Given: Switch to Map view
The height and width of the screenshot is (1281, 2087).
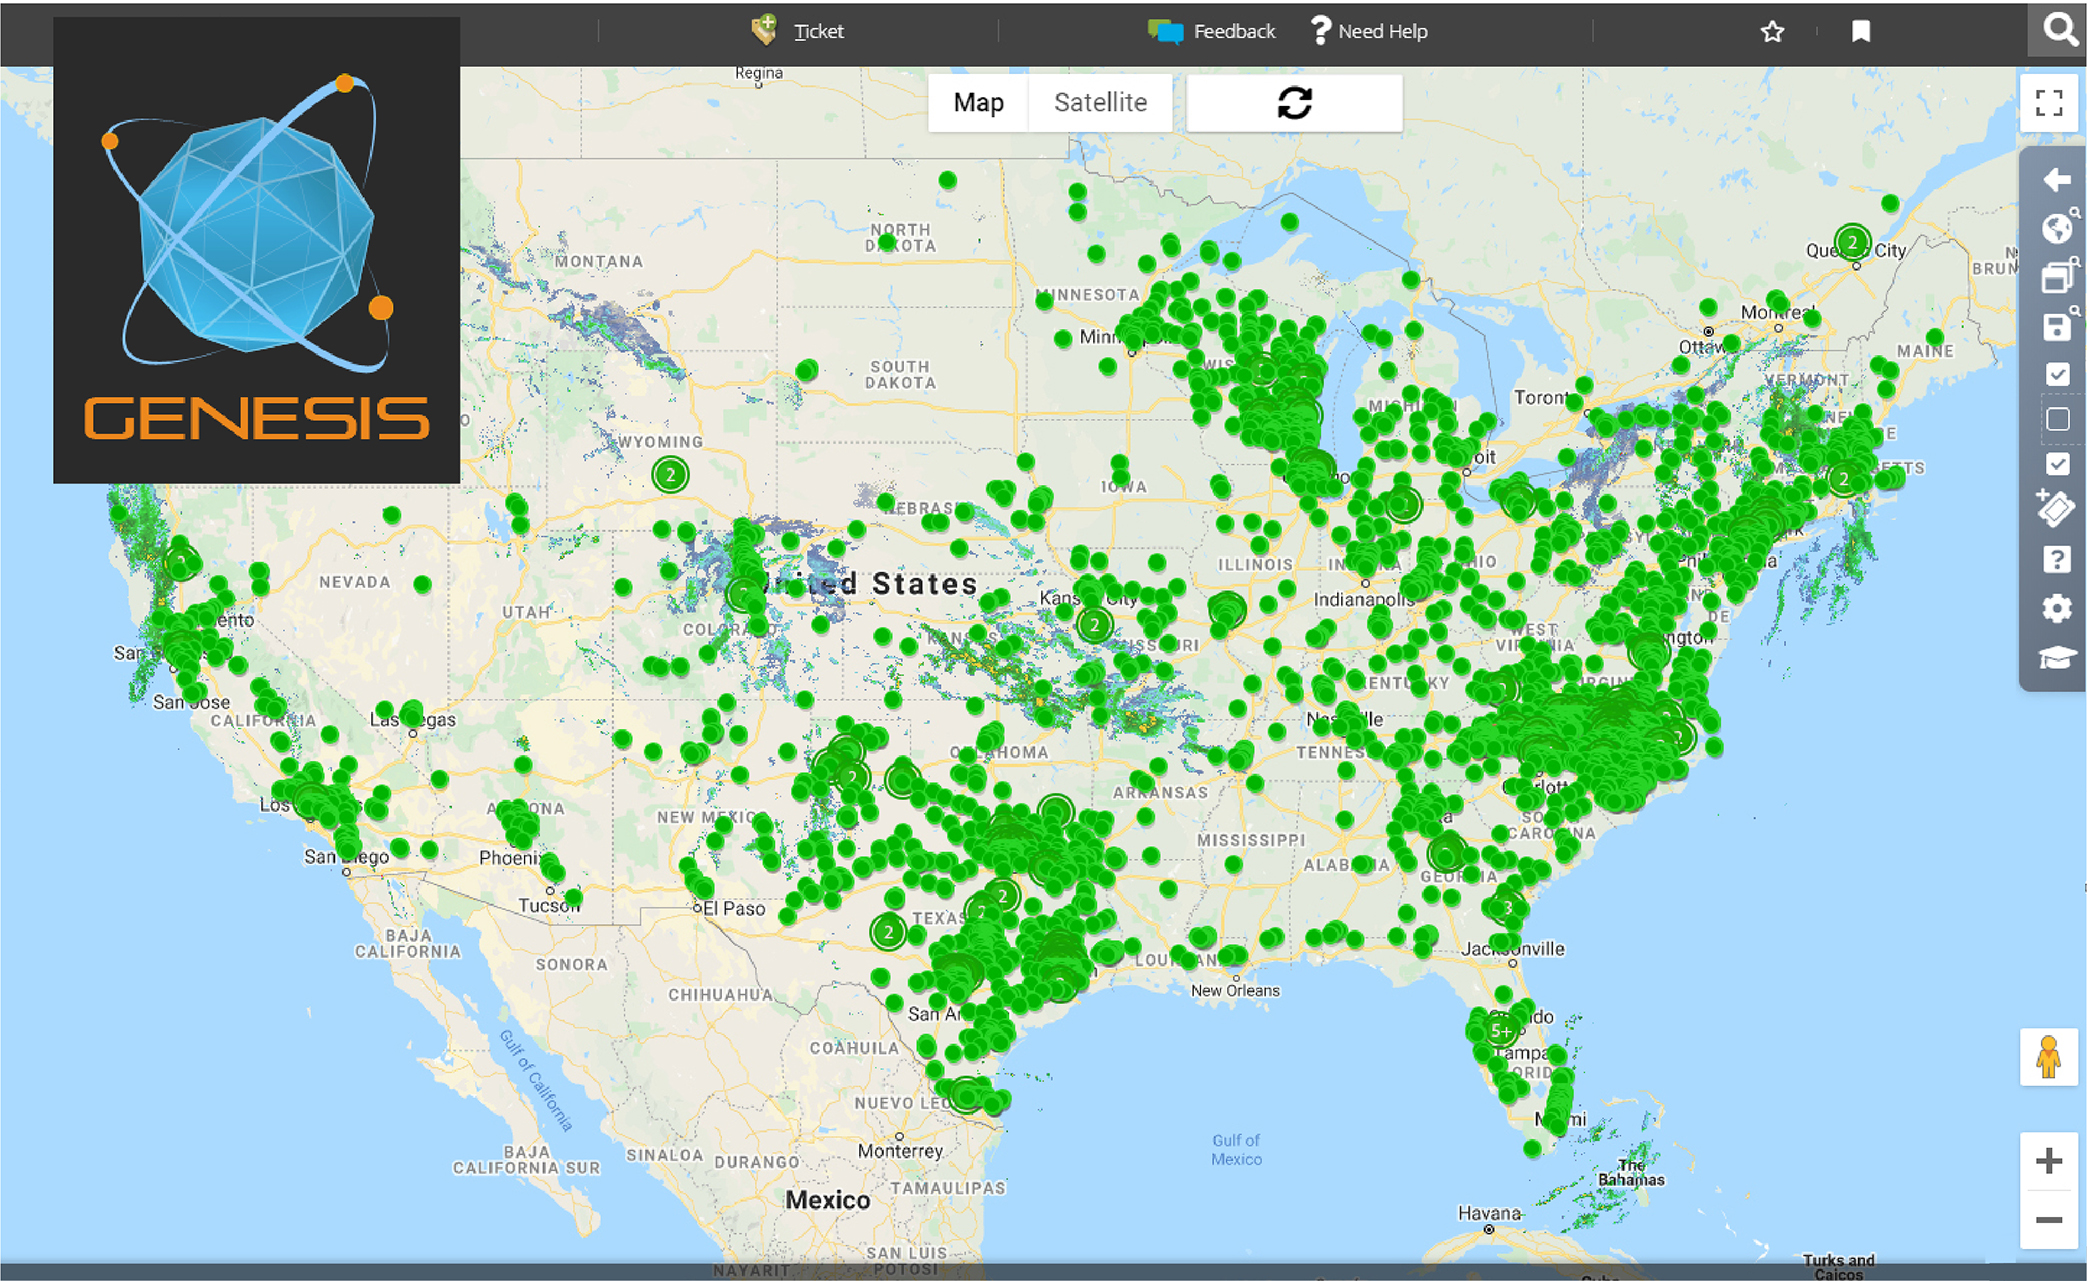Looking at the screenshot, I should pos(978,102).
